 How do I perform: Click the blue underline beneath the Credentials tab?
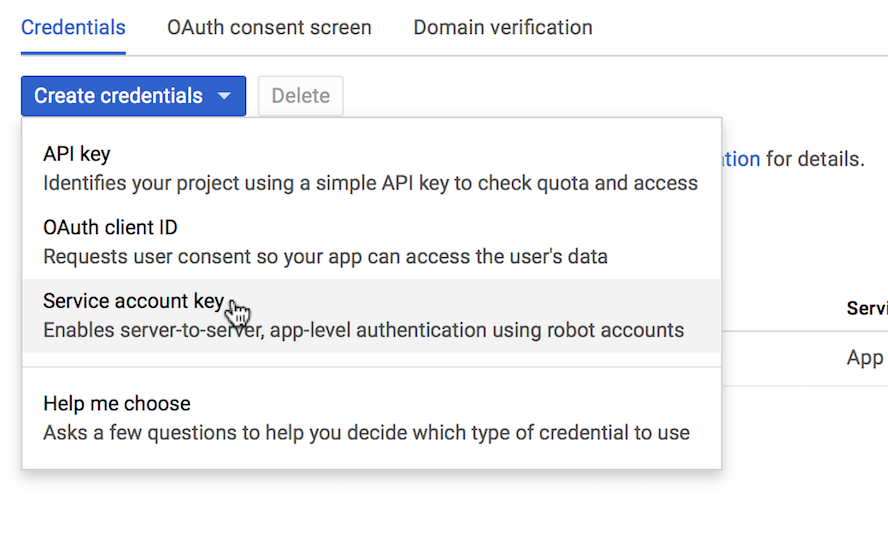pyautogui.click(x=73, y=53)
